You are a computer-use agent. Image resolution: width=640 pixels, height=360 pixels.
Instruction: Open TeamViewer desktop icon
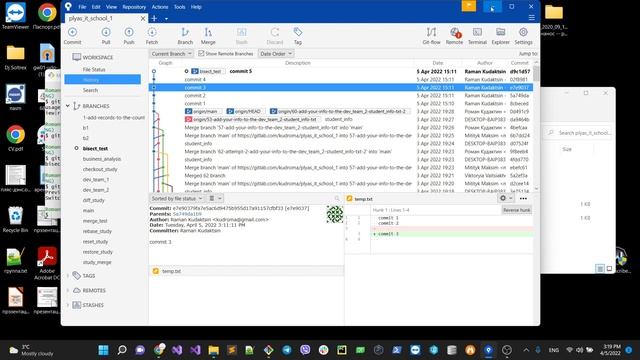click(x=15, y=16)
